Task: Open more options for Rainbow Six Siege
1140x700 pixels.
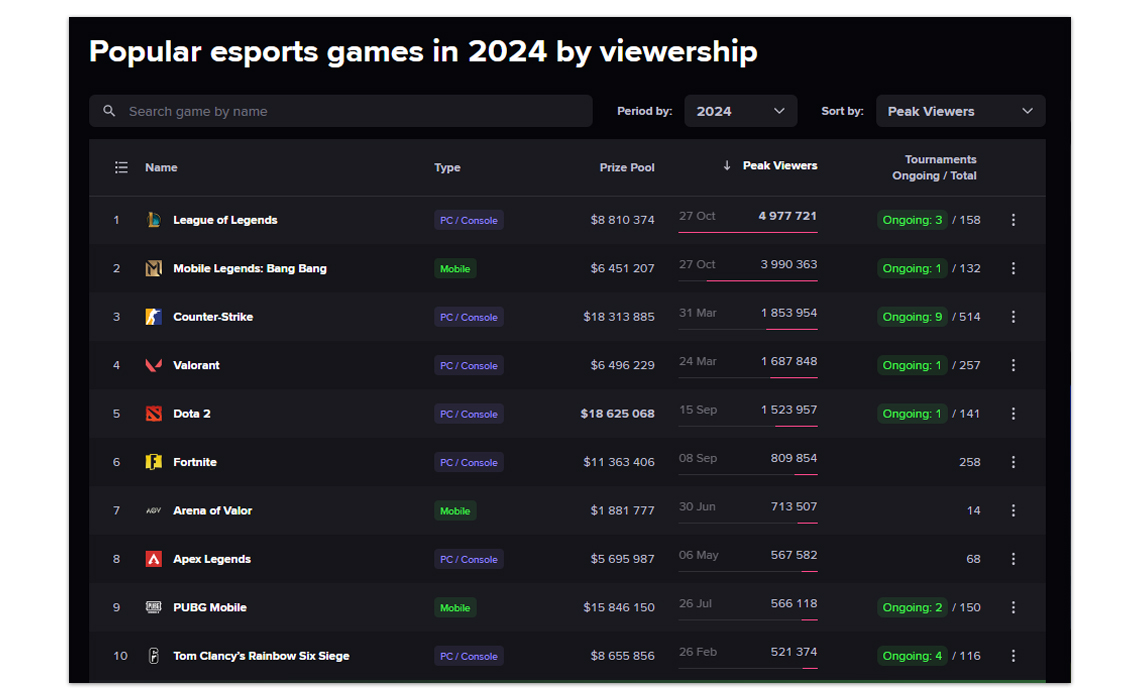Action: click(1013, 656)
